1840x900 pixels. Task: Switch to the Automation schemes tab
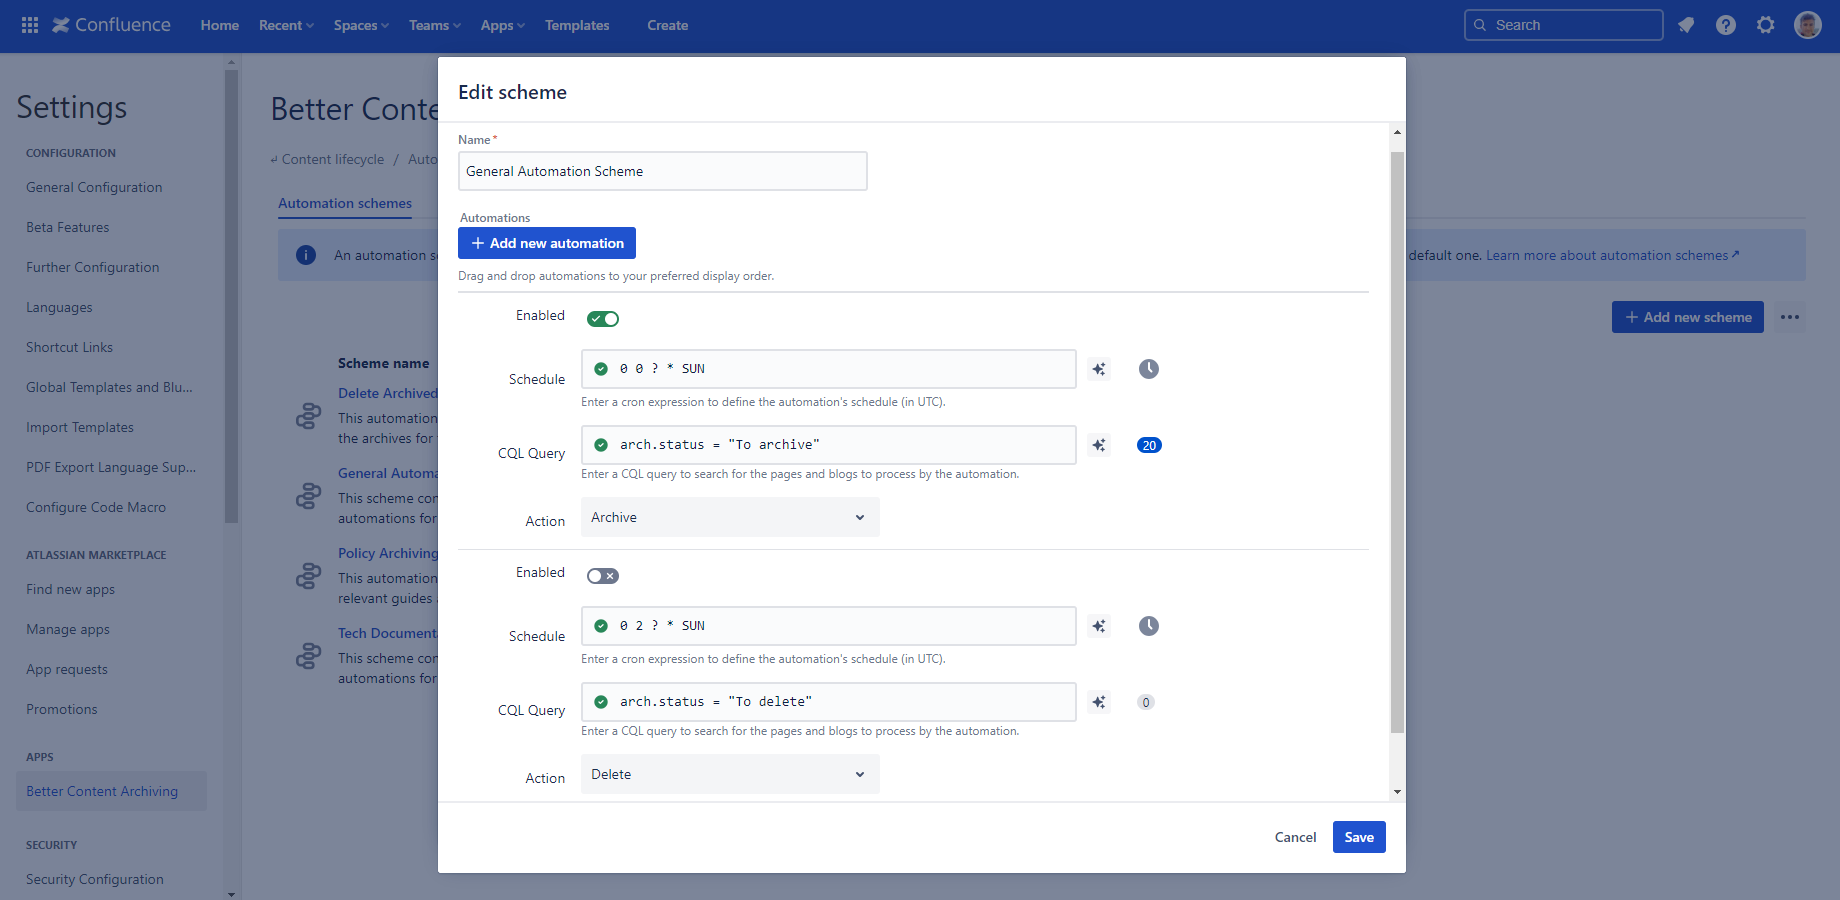pos(344,203)
